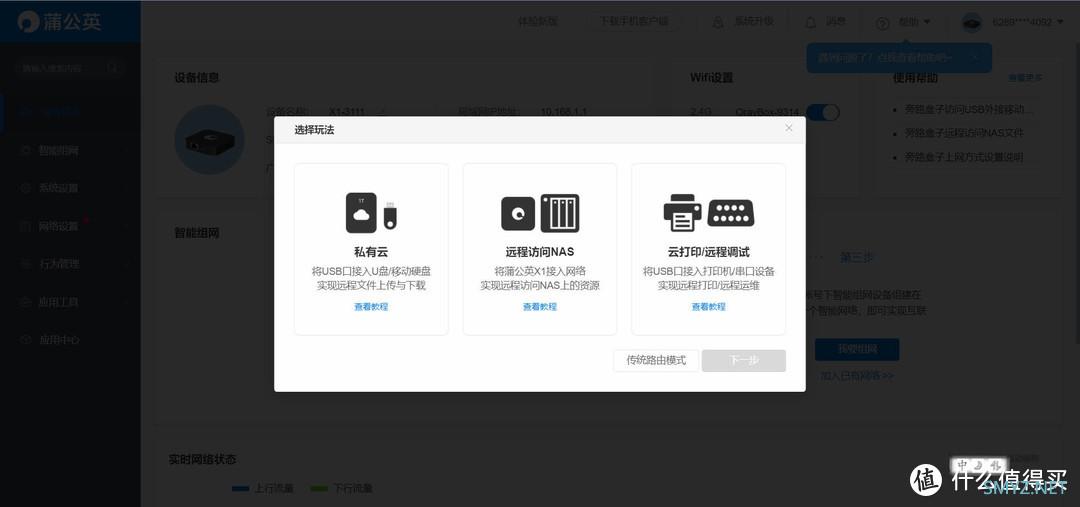Click the 第三步 step label
1080x507 pixels.
[857, 257]
